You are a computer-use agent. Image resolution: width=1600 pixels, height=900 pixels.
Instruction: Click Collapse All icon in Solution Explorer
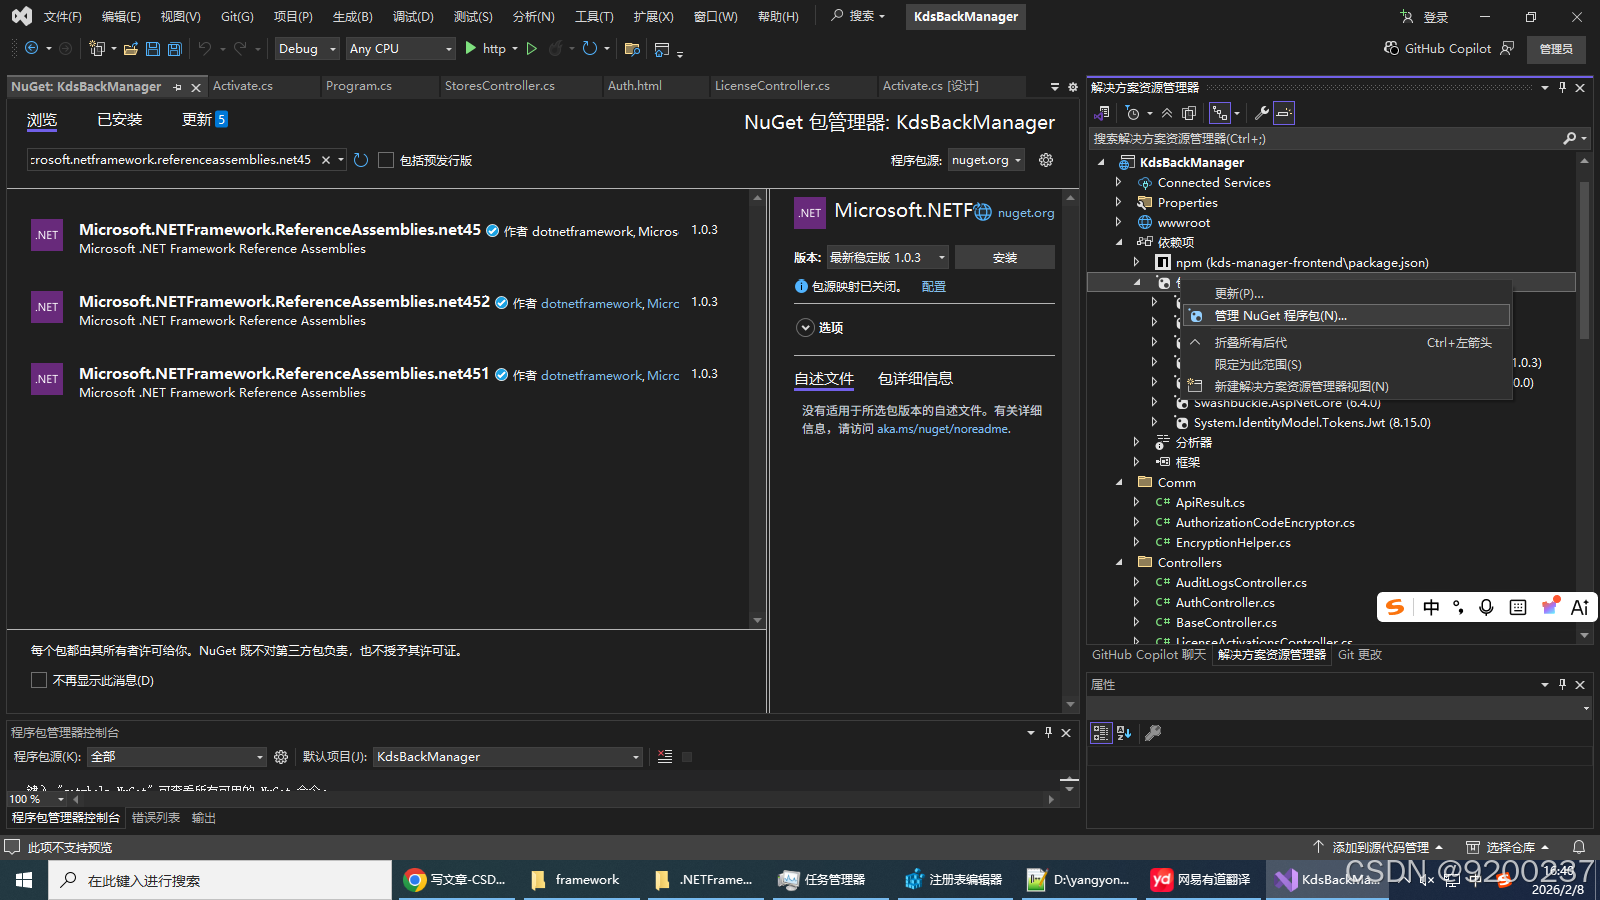[x=1167, y=113]
